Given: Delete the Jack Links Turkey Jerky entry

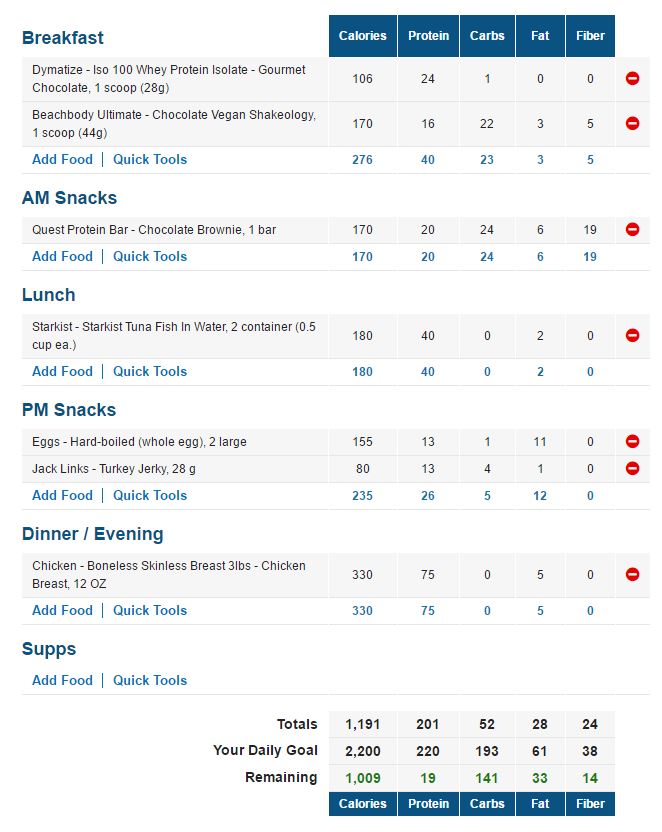Looking at the screenshot, I should point(632,466).
